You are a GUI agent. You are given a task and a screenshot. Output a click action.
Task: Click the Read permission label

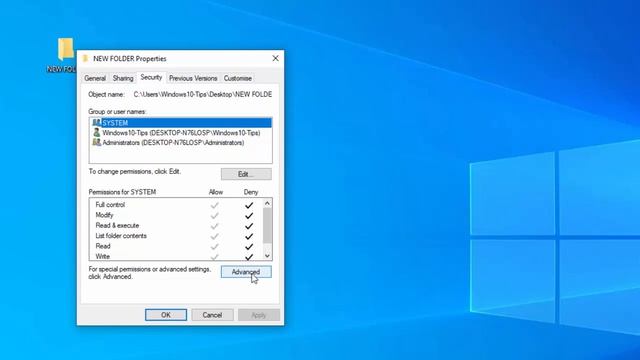tap(103, 246)
